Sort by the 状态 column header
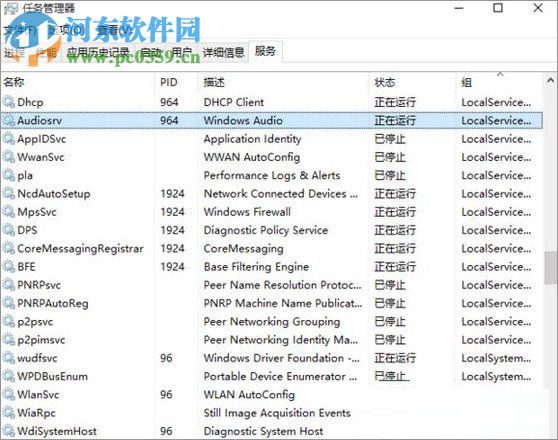Image resolution: width=558 pixels, height=440 pixels. [412, 83]
